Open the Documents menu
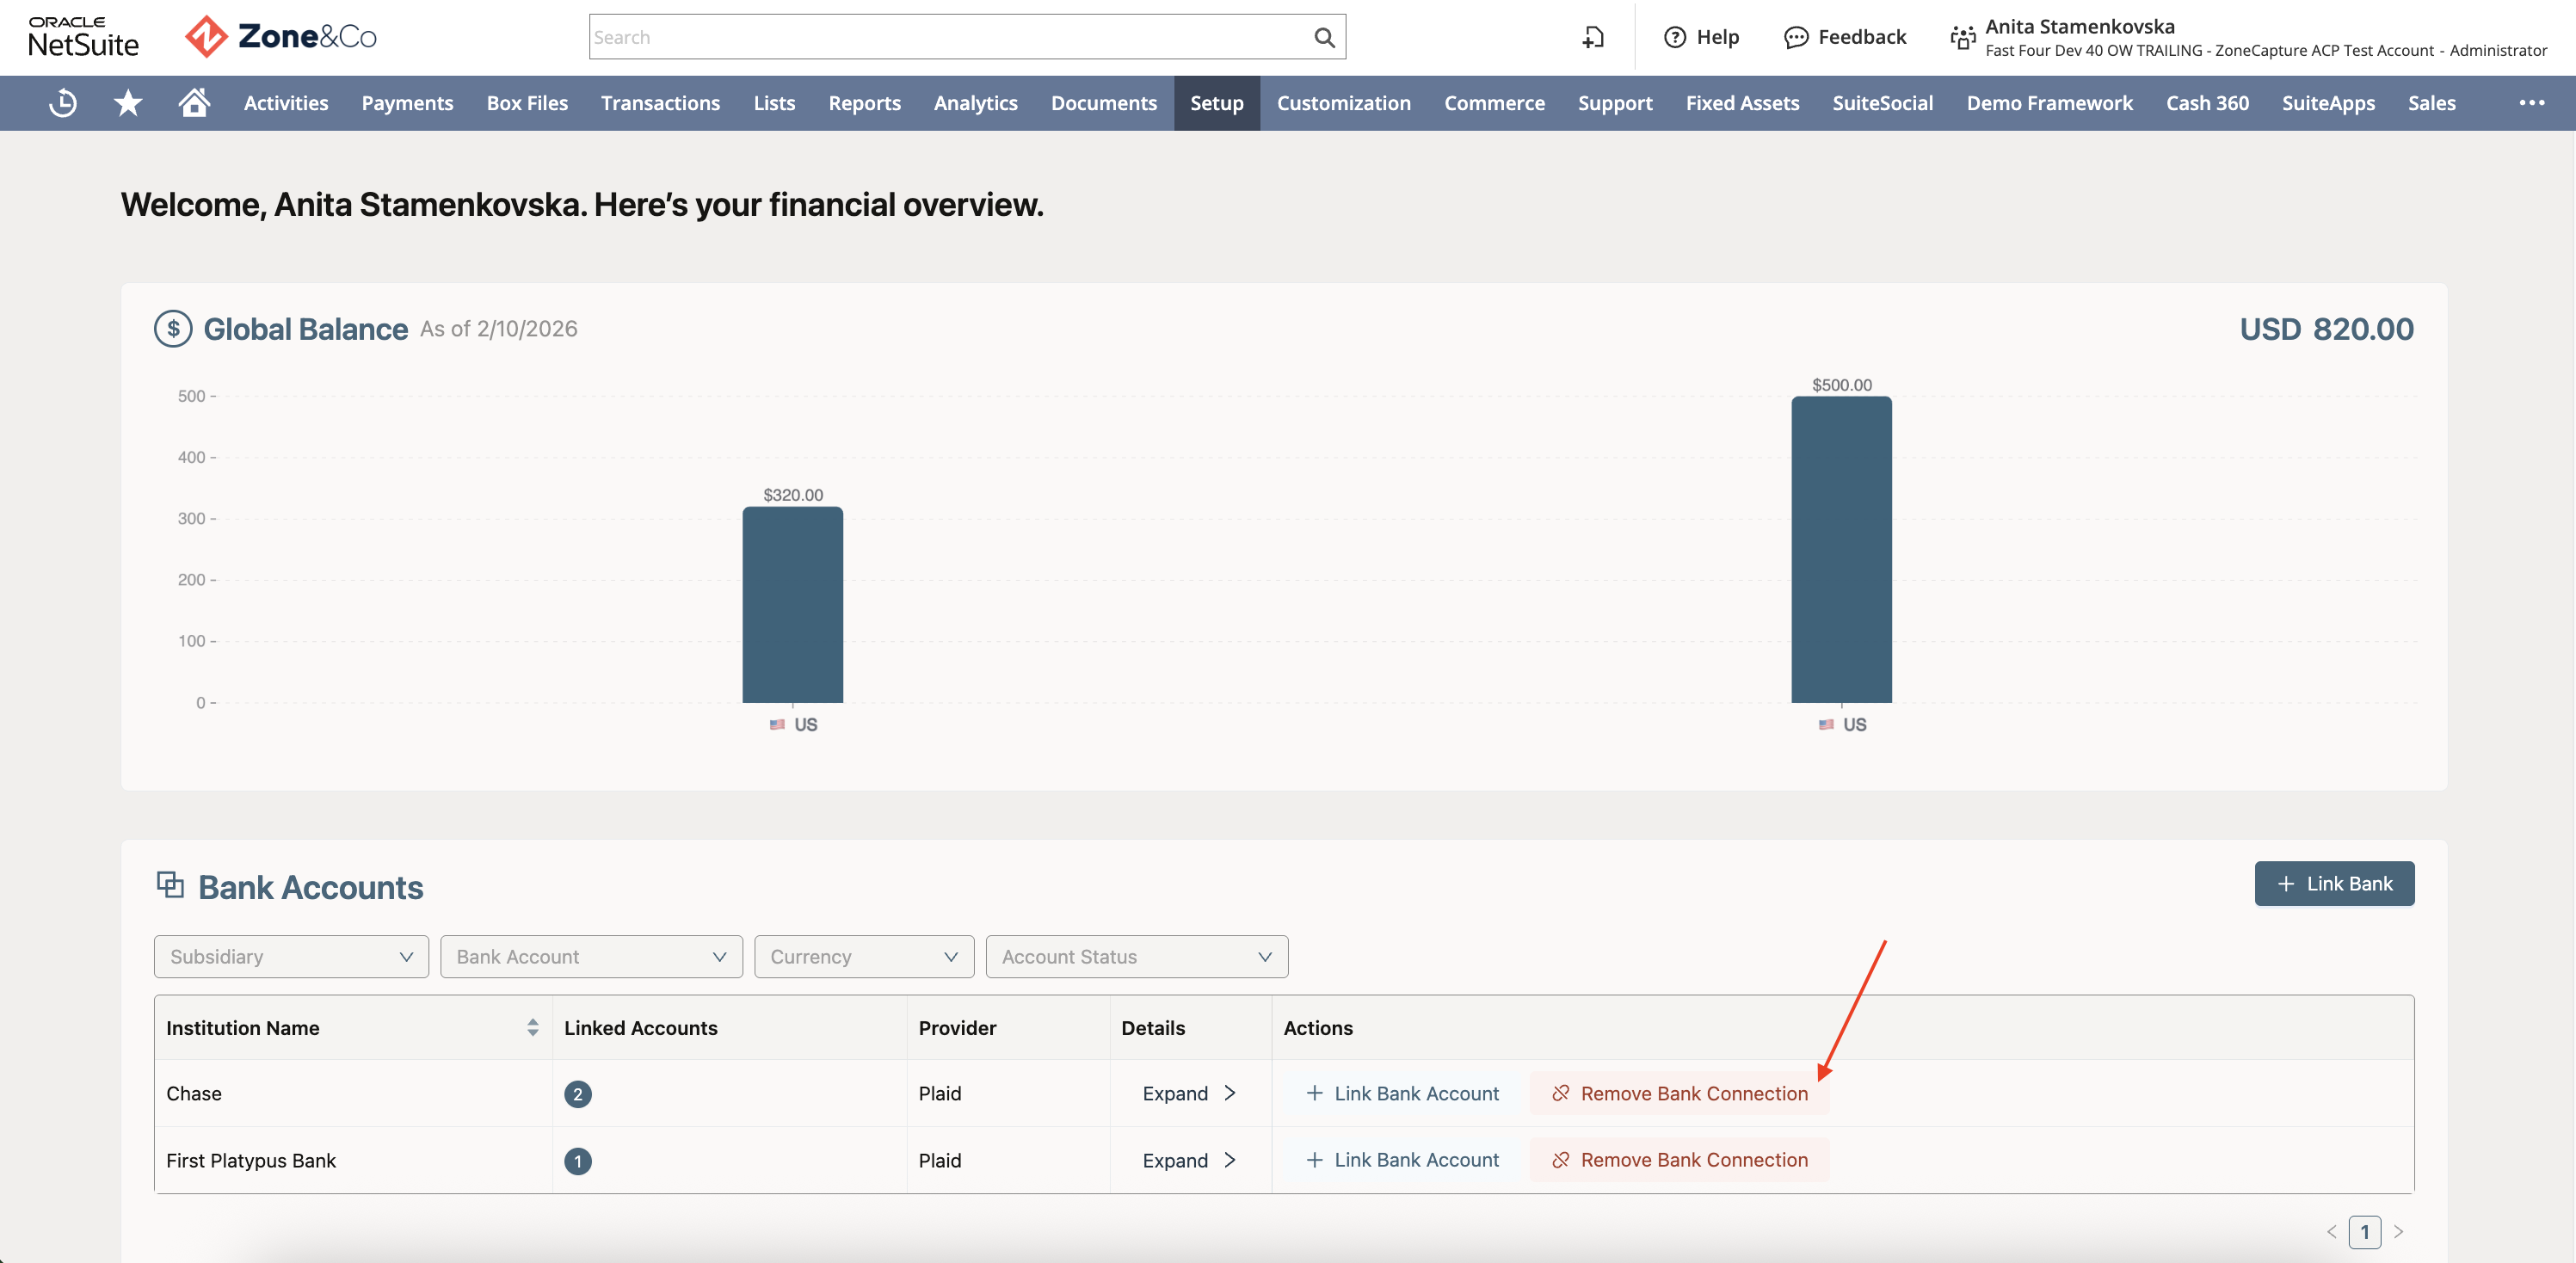Image resolution: width=2576 pixels, height=1263 pixels. [1104, 103]
